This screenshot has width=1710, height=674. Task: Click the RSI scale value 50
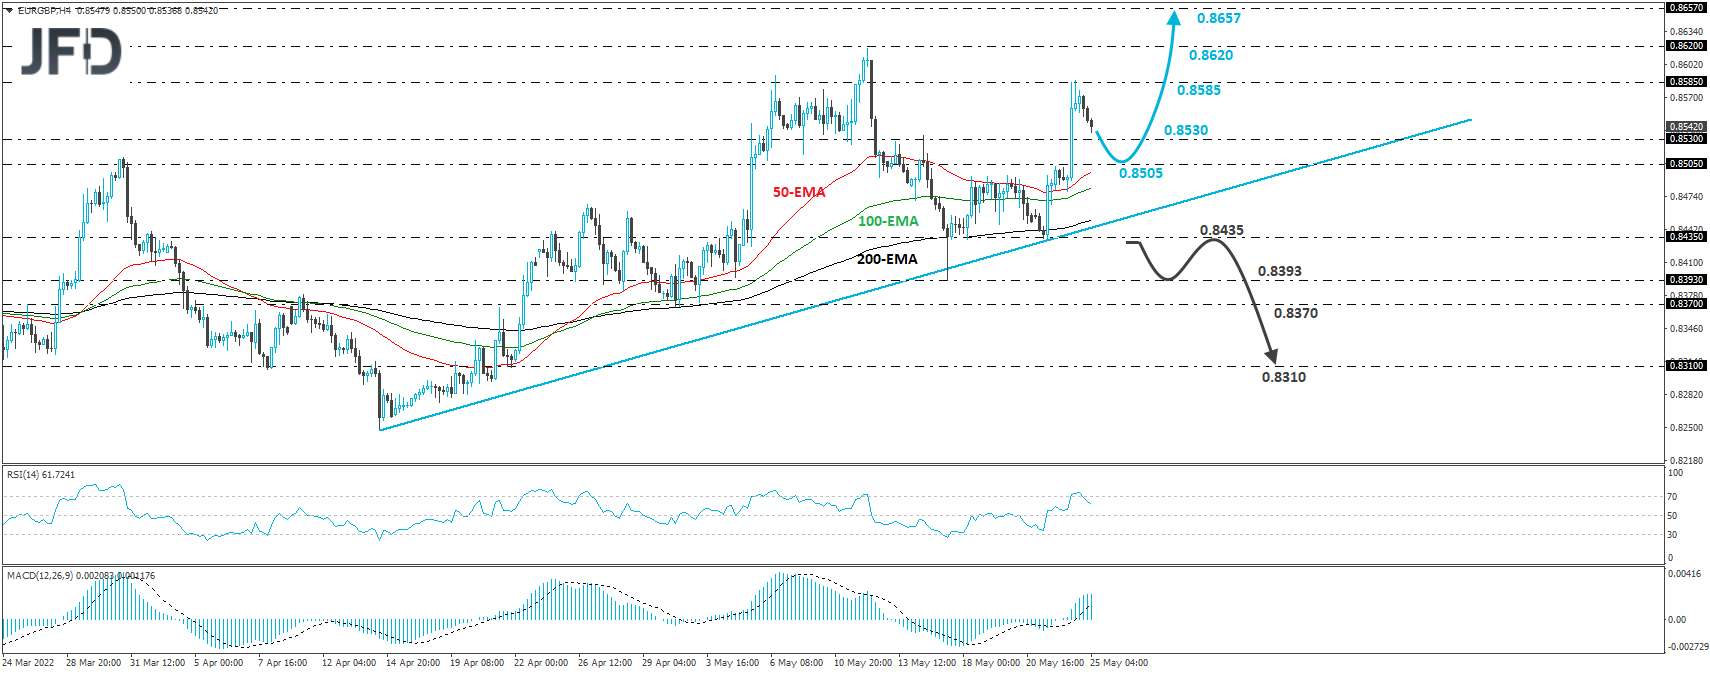coord(1672,516)
